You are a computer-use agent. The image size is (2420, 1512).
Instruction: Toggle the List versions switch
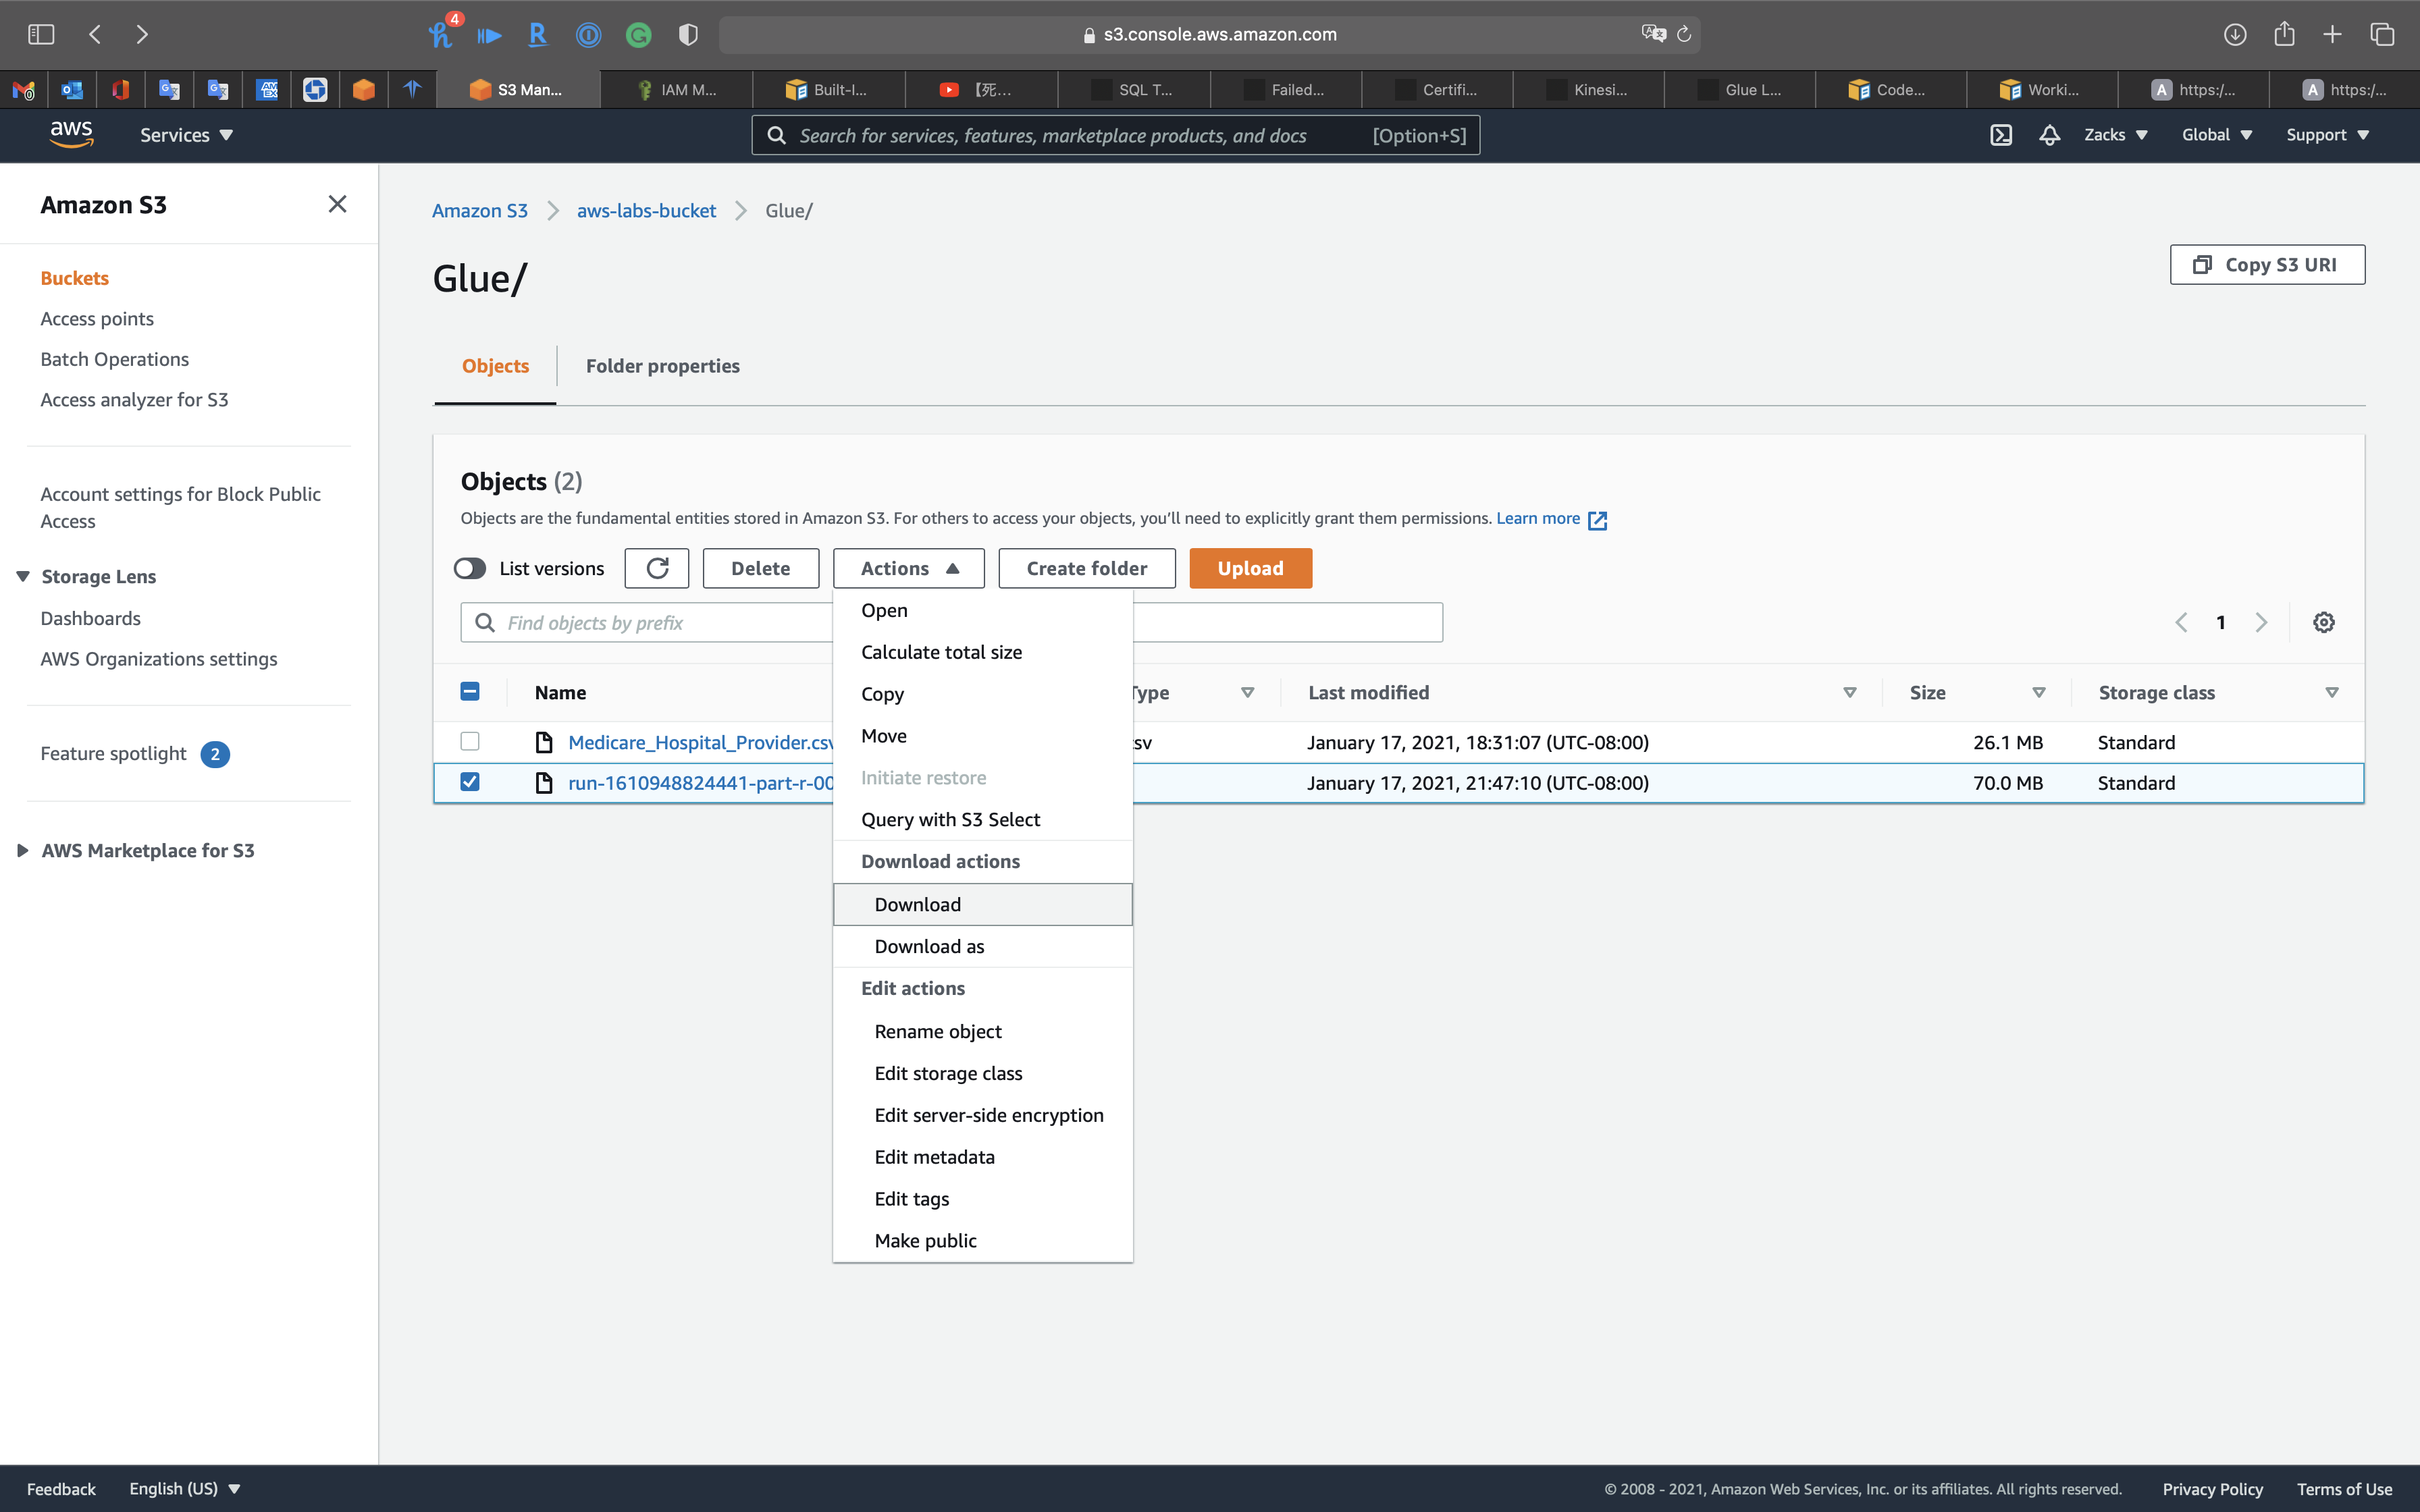(470, 568)
